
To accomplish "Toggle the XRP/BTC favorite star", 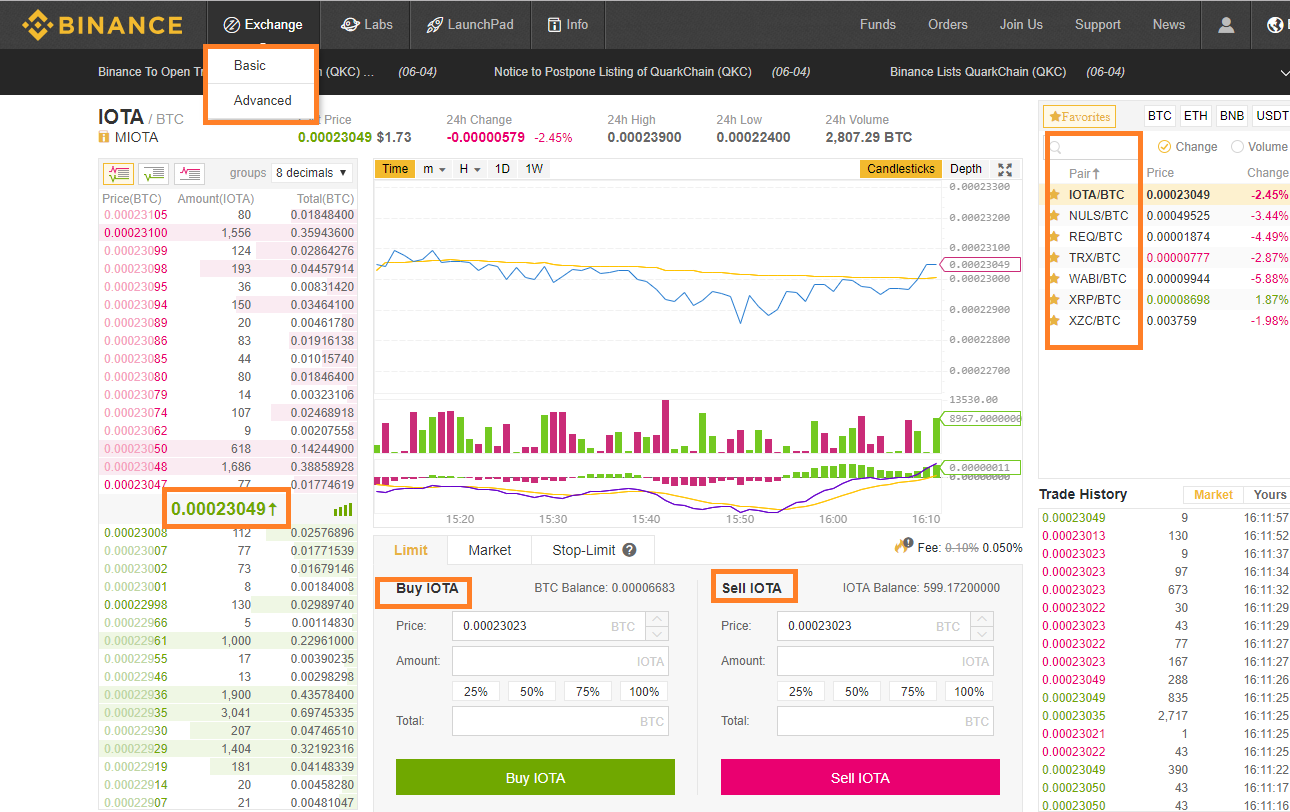I will tap(1053, 300).
